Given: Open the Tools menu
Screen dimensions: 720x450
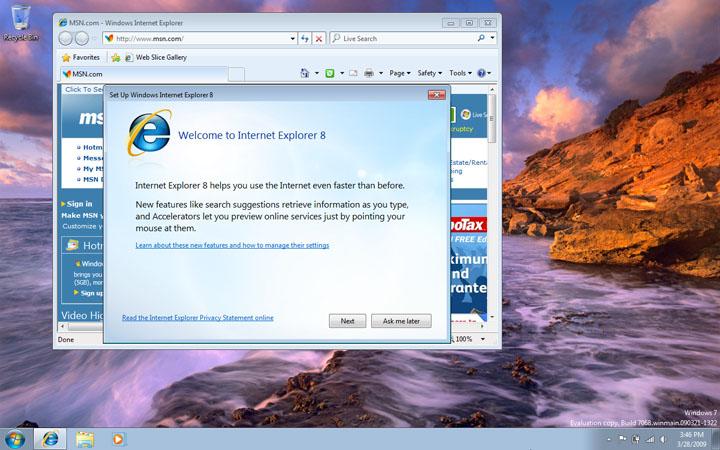Looking at the screenshot, I should (x=460, y=73).
